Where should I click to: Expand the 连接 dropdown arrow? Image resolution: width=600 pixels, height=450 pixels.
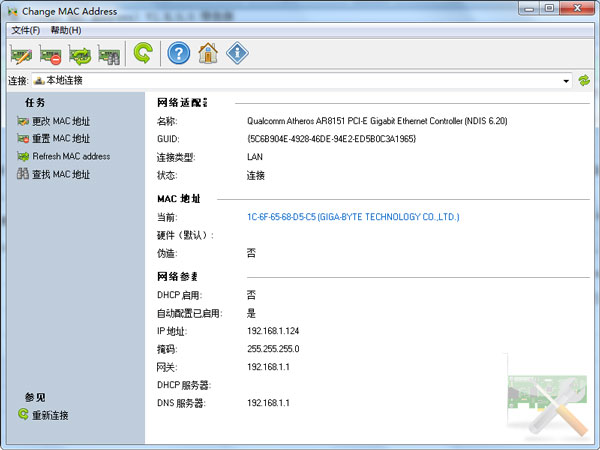(566, 81)
